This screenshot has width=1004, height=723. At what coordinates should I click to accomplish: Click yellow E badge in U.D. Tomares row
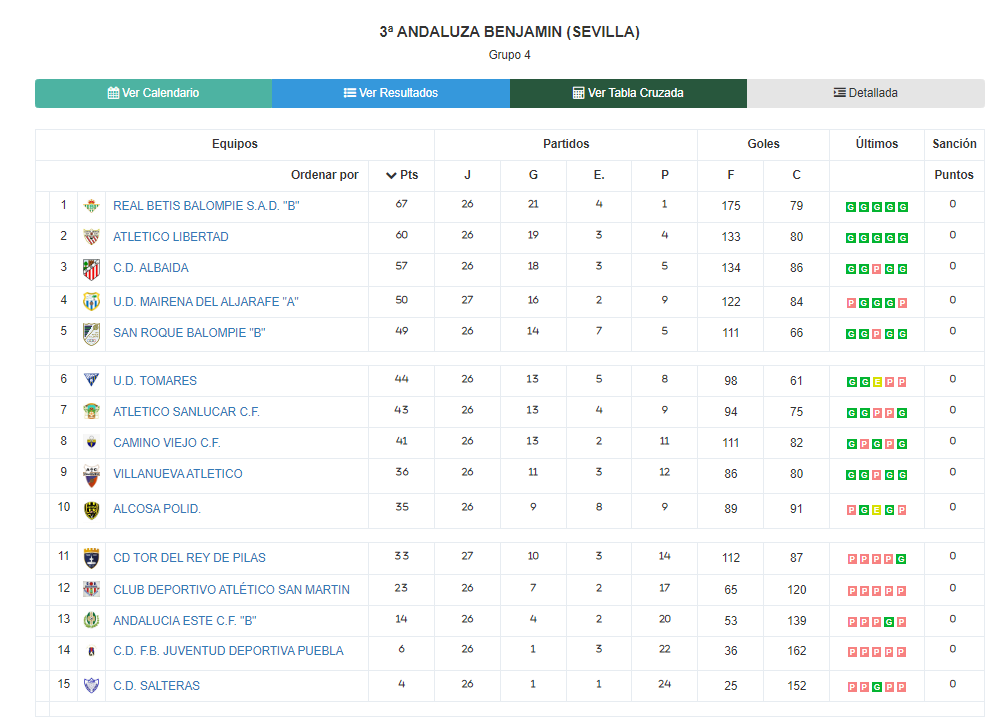[877, 382]
